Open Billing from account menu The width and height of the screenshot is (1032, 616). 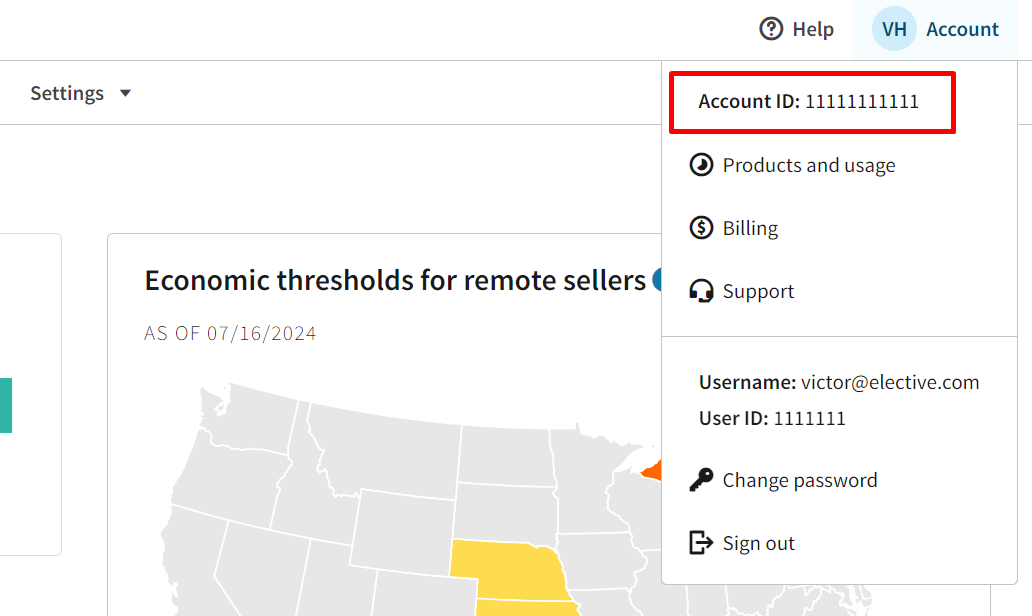coord(750,228)
